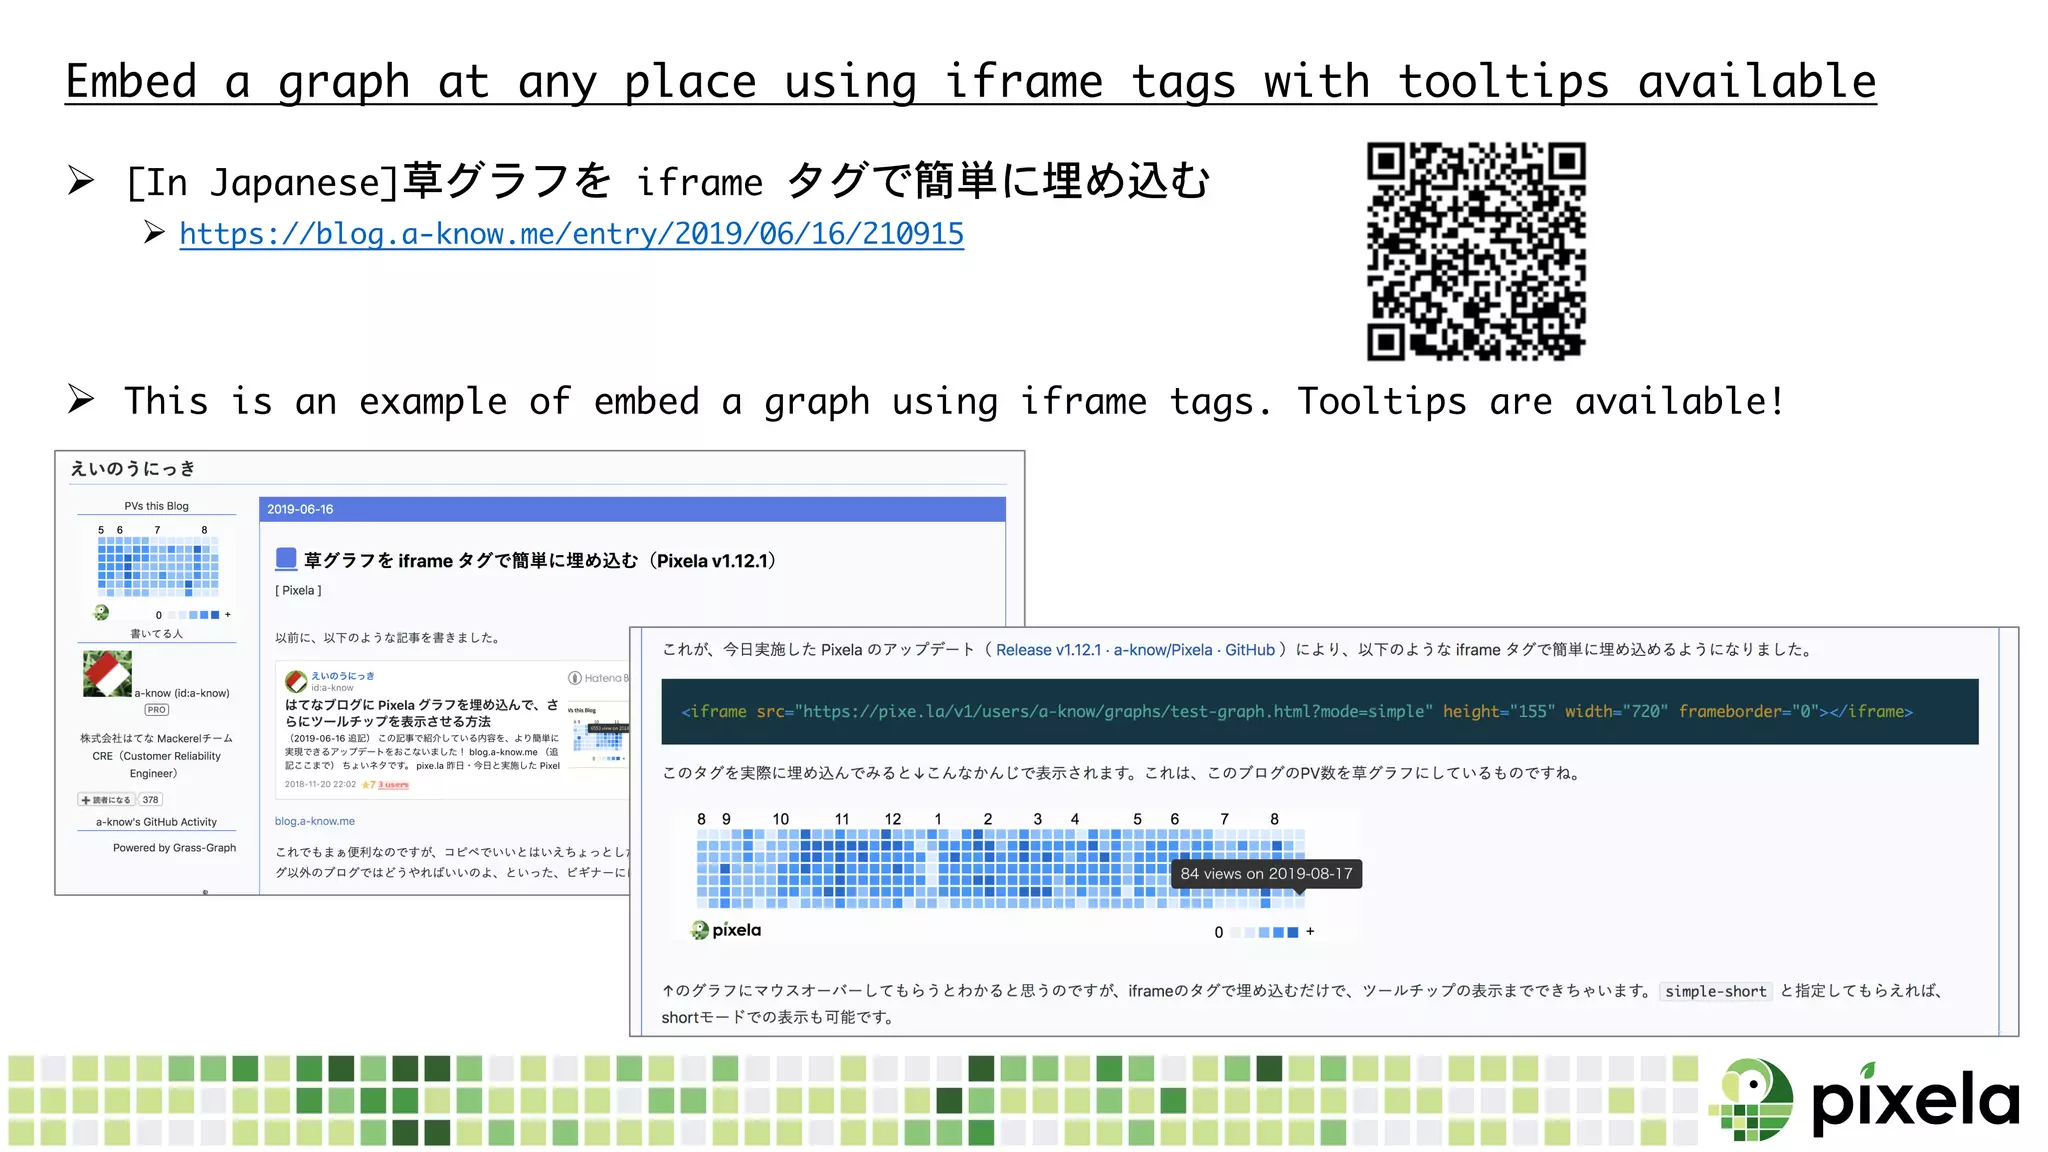This screenshot has height=1152, width=2048.
Task: Open the Release v1.12.1 GitHub link
Action: (x=1135, y=650)
